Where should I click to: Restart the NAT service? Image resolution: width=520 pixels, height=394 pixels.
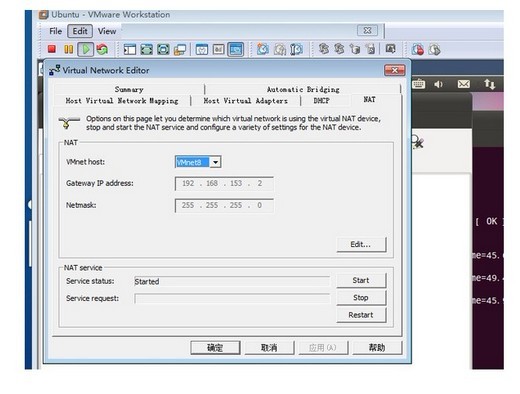click(x=361, y=315)
